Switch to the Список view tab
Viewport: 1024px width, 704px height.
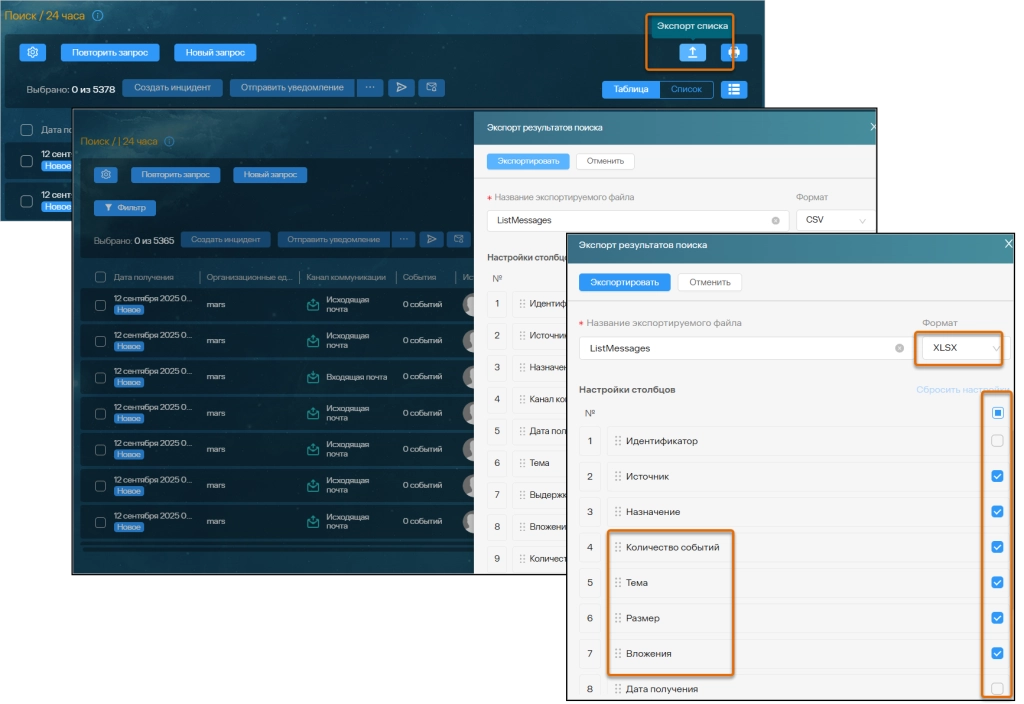pyautogui.click(x=687, y=89)
